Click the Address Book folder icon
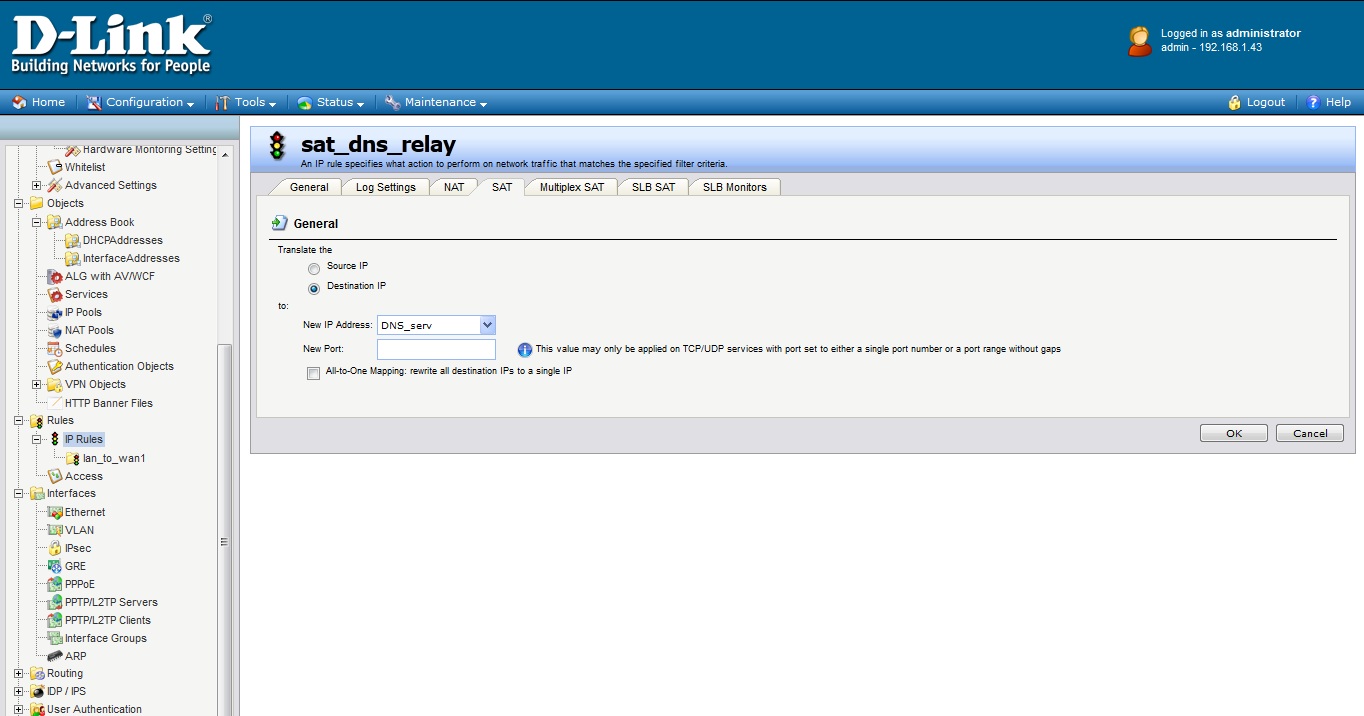The height and width of the screenshot is (716, 1364). pos(55,222)
